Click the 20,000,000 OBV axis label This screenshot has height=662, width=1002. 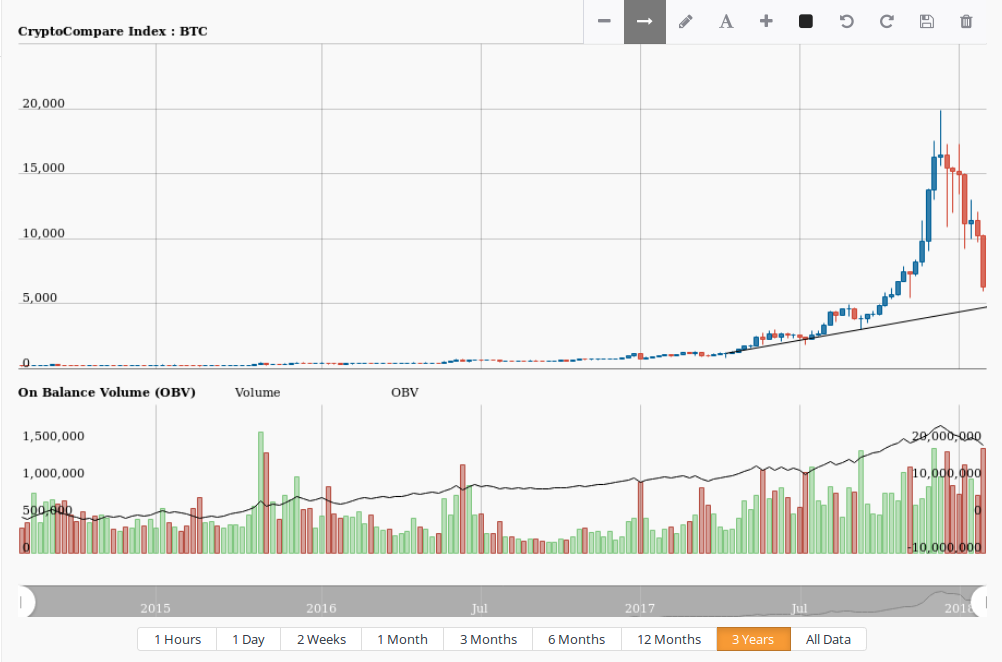[946, 436]
